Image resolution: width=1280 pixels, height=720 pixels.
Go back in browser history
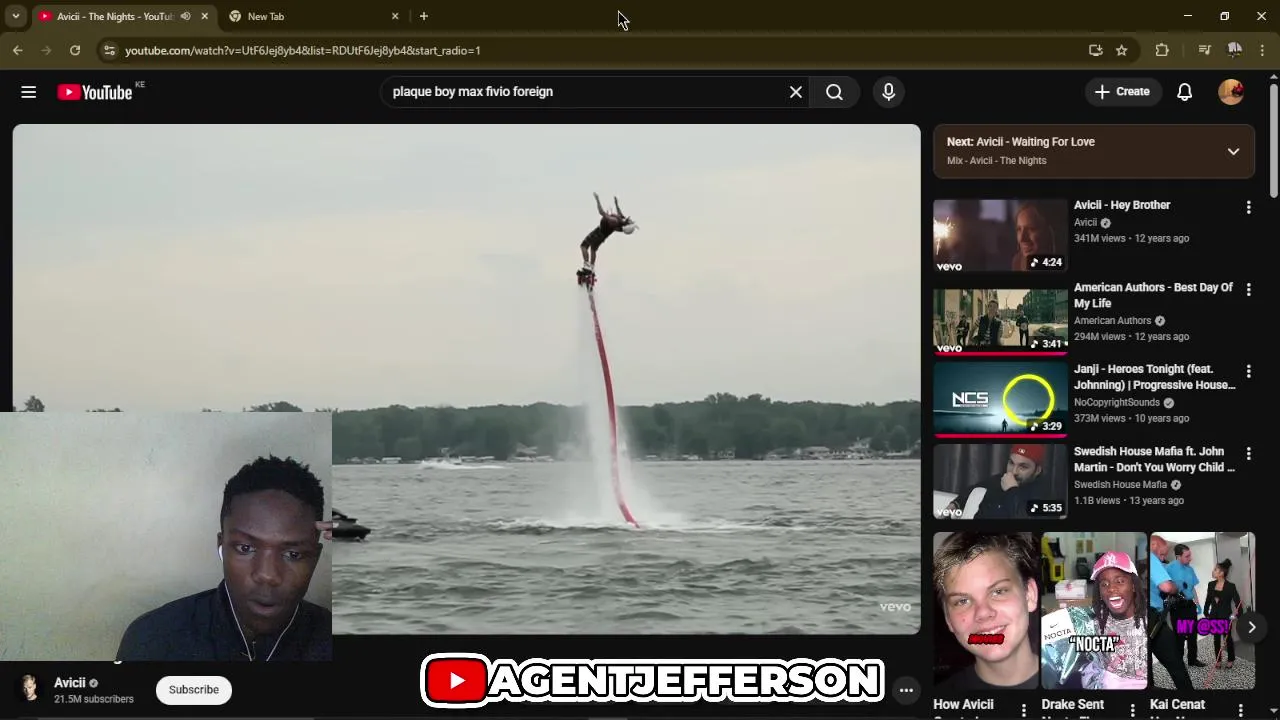18,50
